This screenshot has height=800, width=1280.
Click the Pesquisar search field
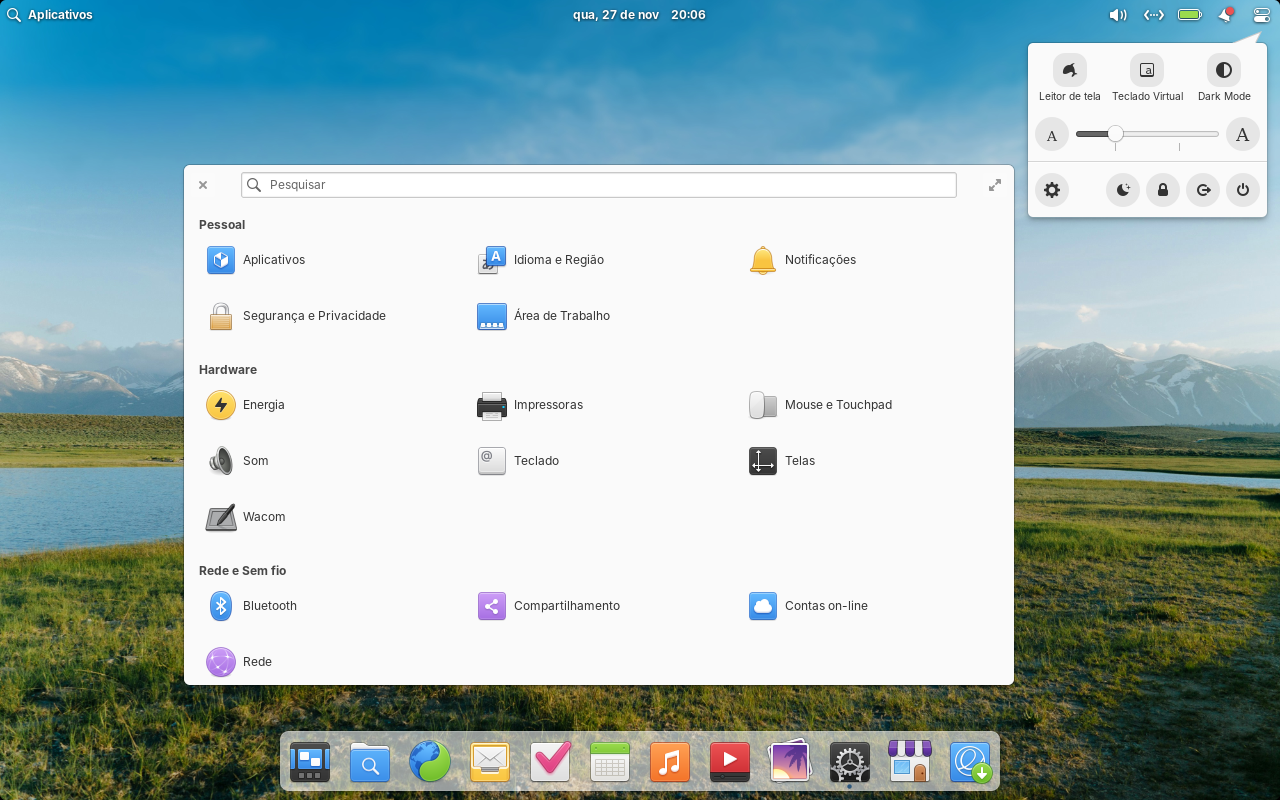point(598,185)
